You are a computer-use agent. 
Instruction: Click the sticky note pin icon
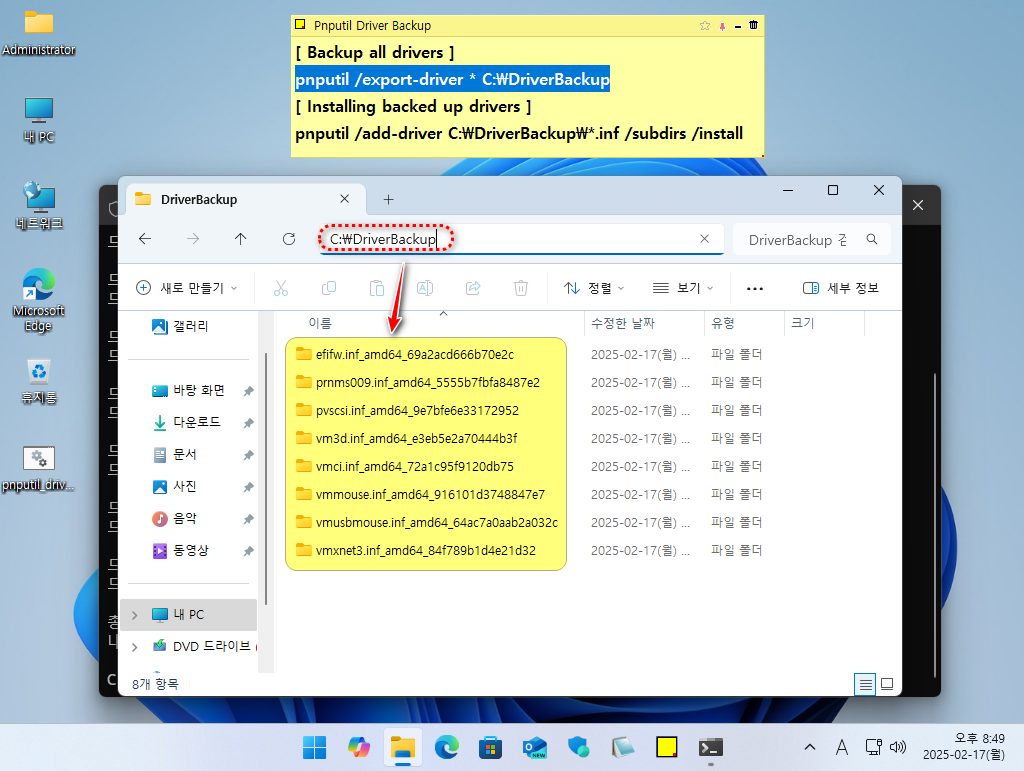pos(722,26)
